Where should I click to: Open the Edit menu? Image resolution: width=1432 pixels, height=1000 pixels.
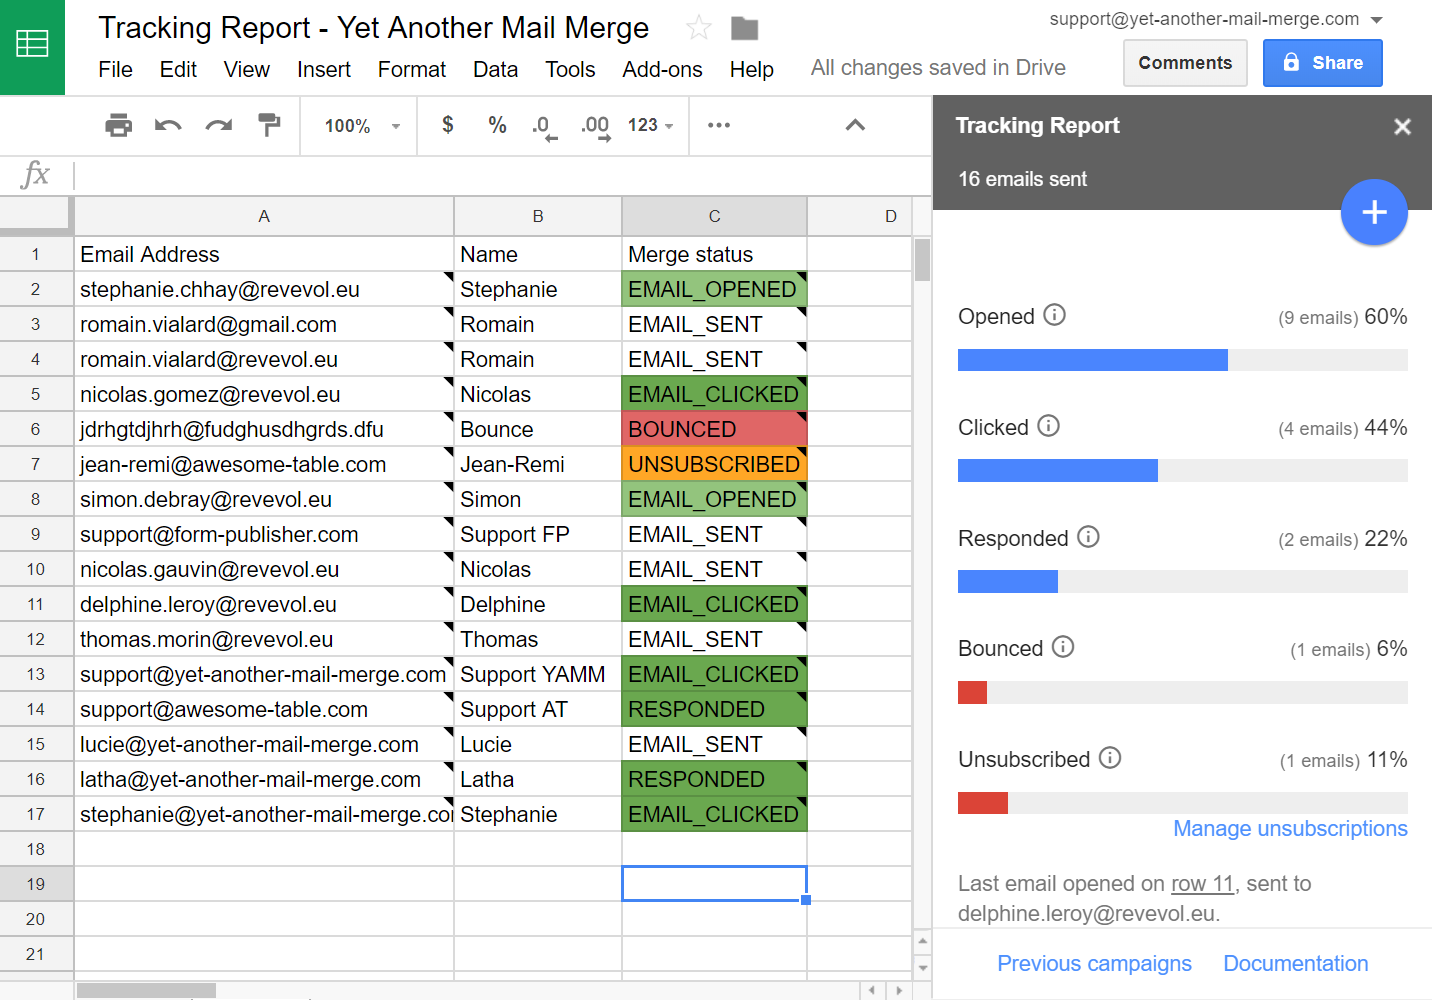[x=178, y=69]
